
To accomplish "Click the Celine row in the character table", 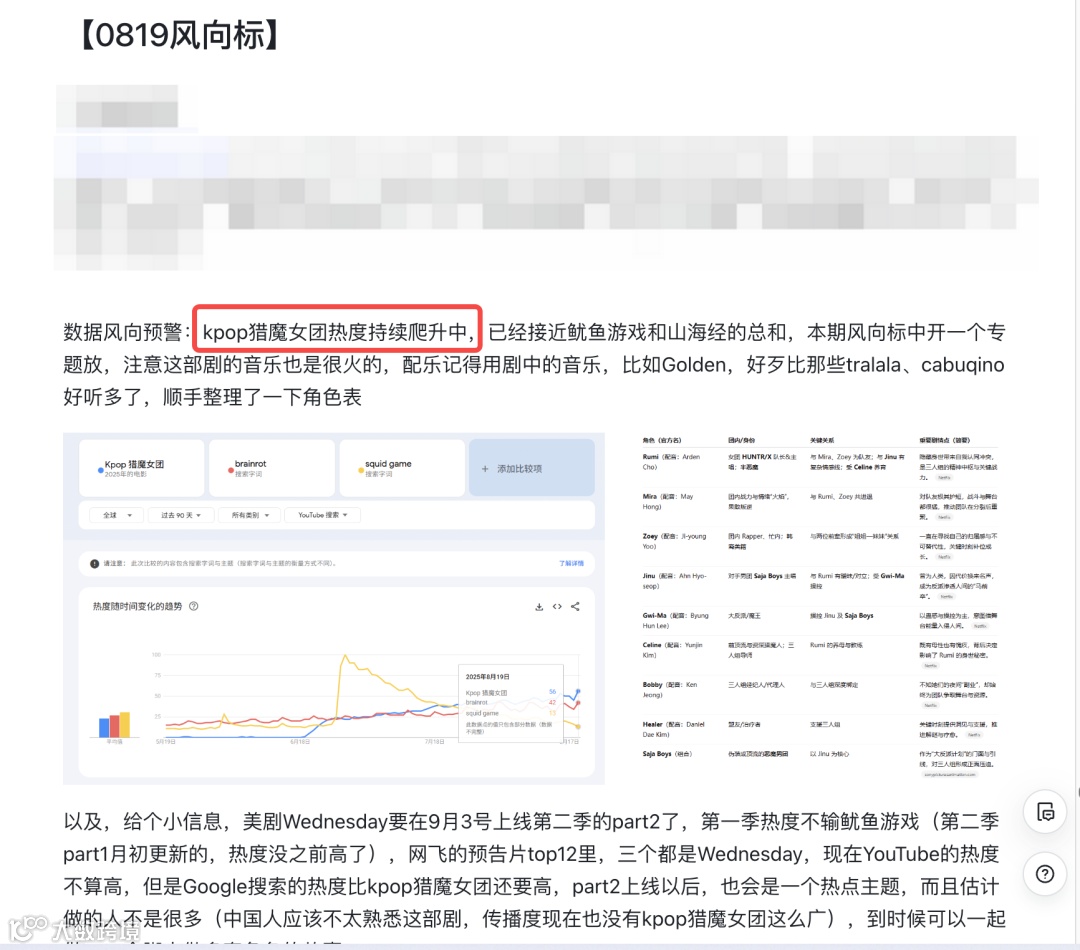I will 820,654.
